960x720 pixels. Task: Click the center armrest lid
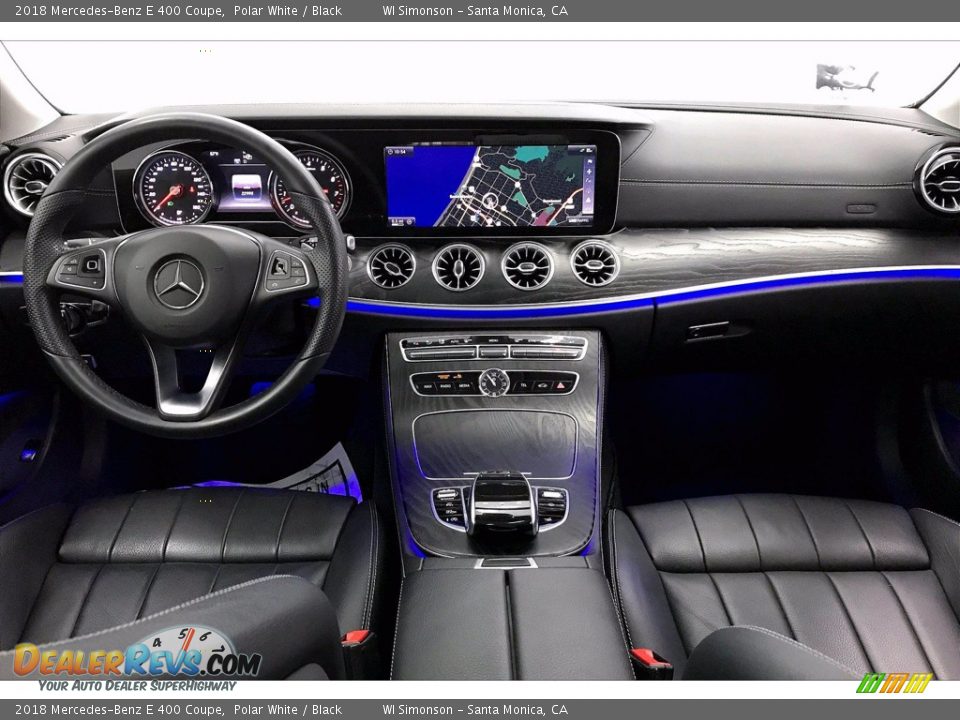pos(510,623)
